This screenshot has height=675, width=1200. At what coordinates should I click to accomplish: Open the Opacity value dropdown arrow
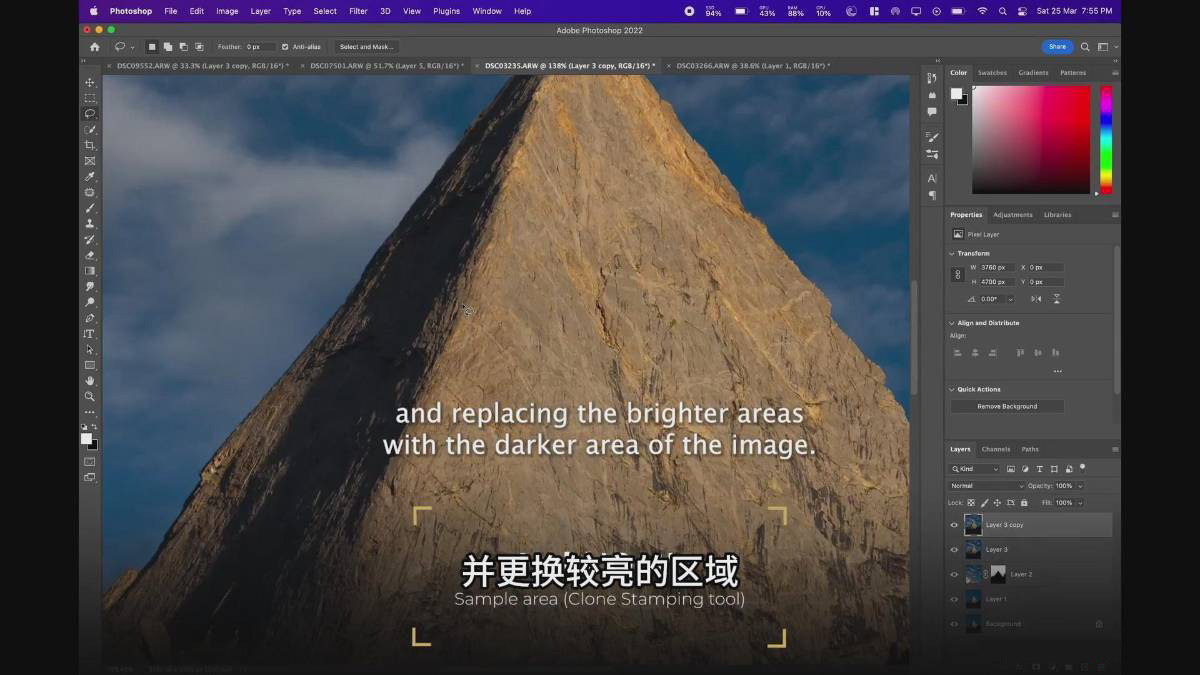tap(1080, 486)
